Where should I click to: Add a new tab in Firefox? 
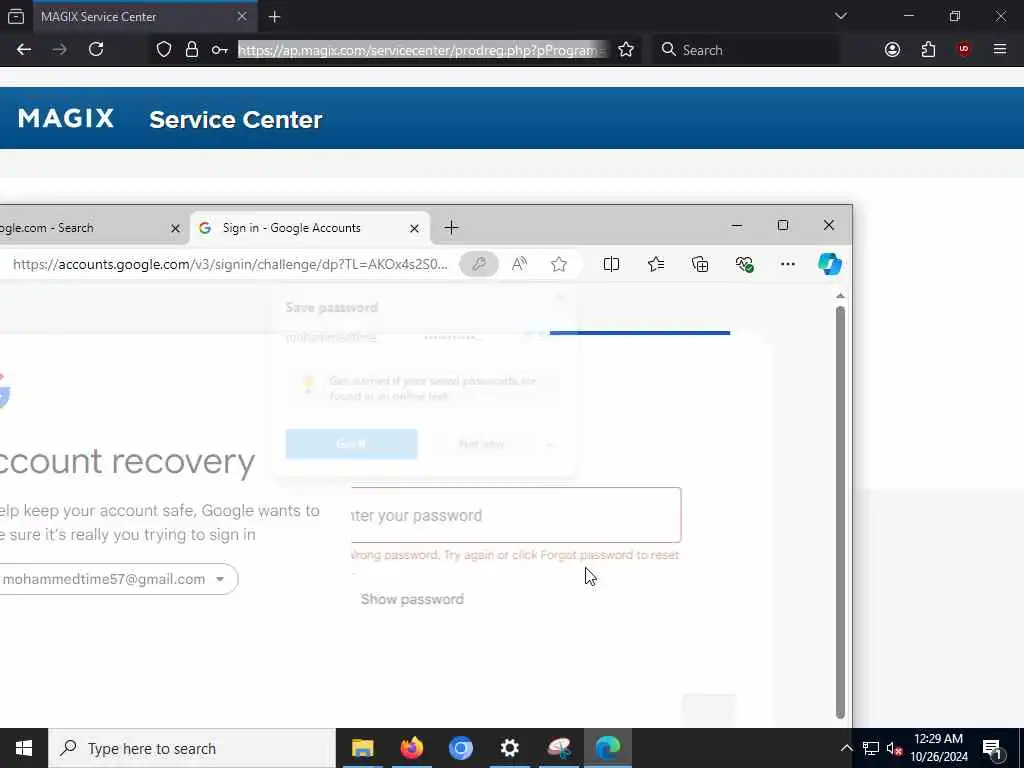point(274,17)
